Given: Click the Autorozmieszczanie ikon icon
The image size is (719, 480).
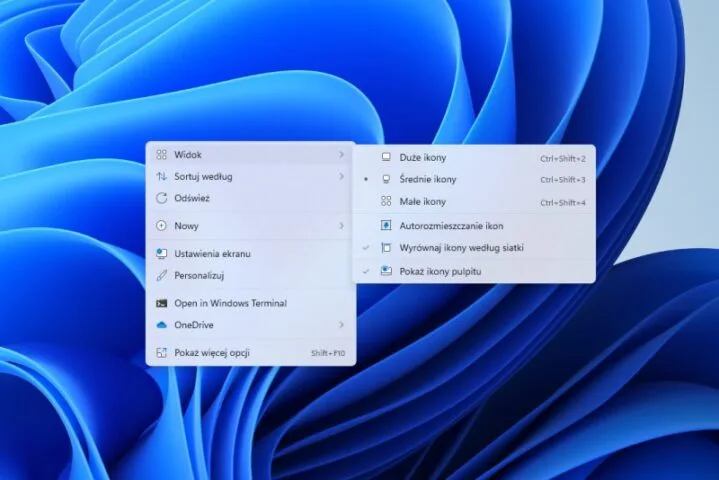Looking at the screenshot, I should (x=386, y=226).
